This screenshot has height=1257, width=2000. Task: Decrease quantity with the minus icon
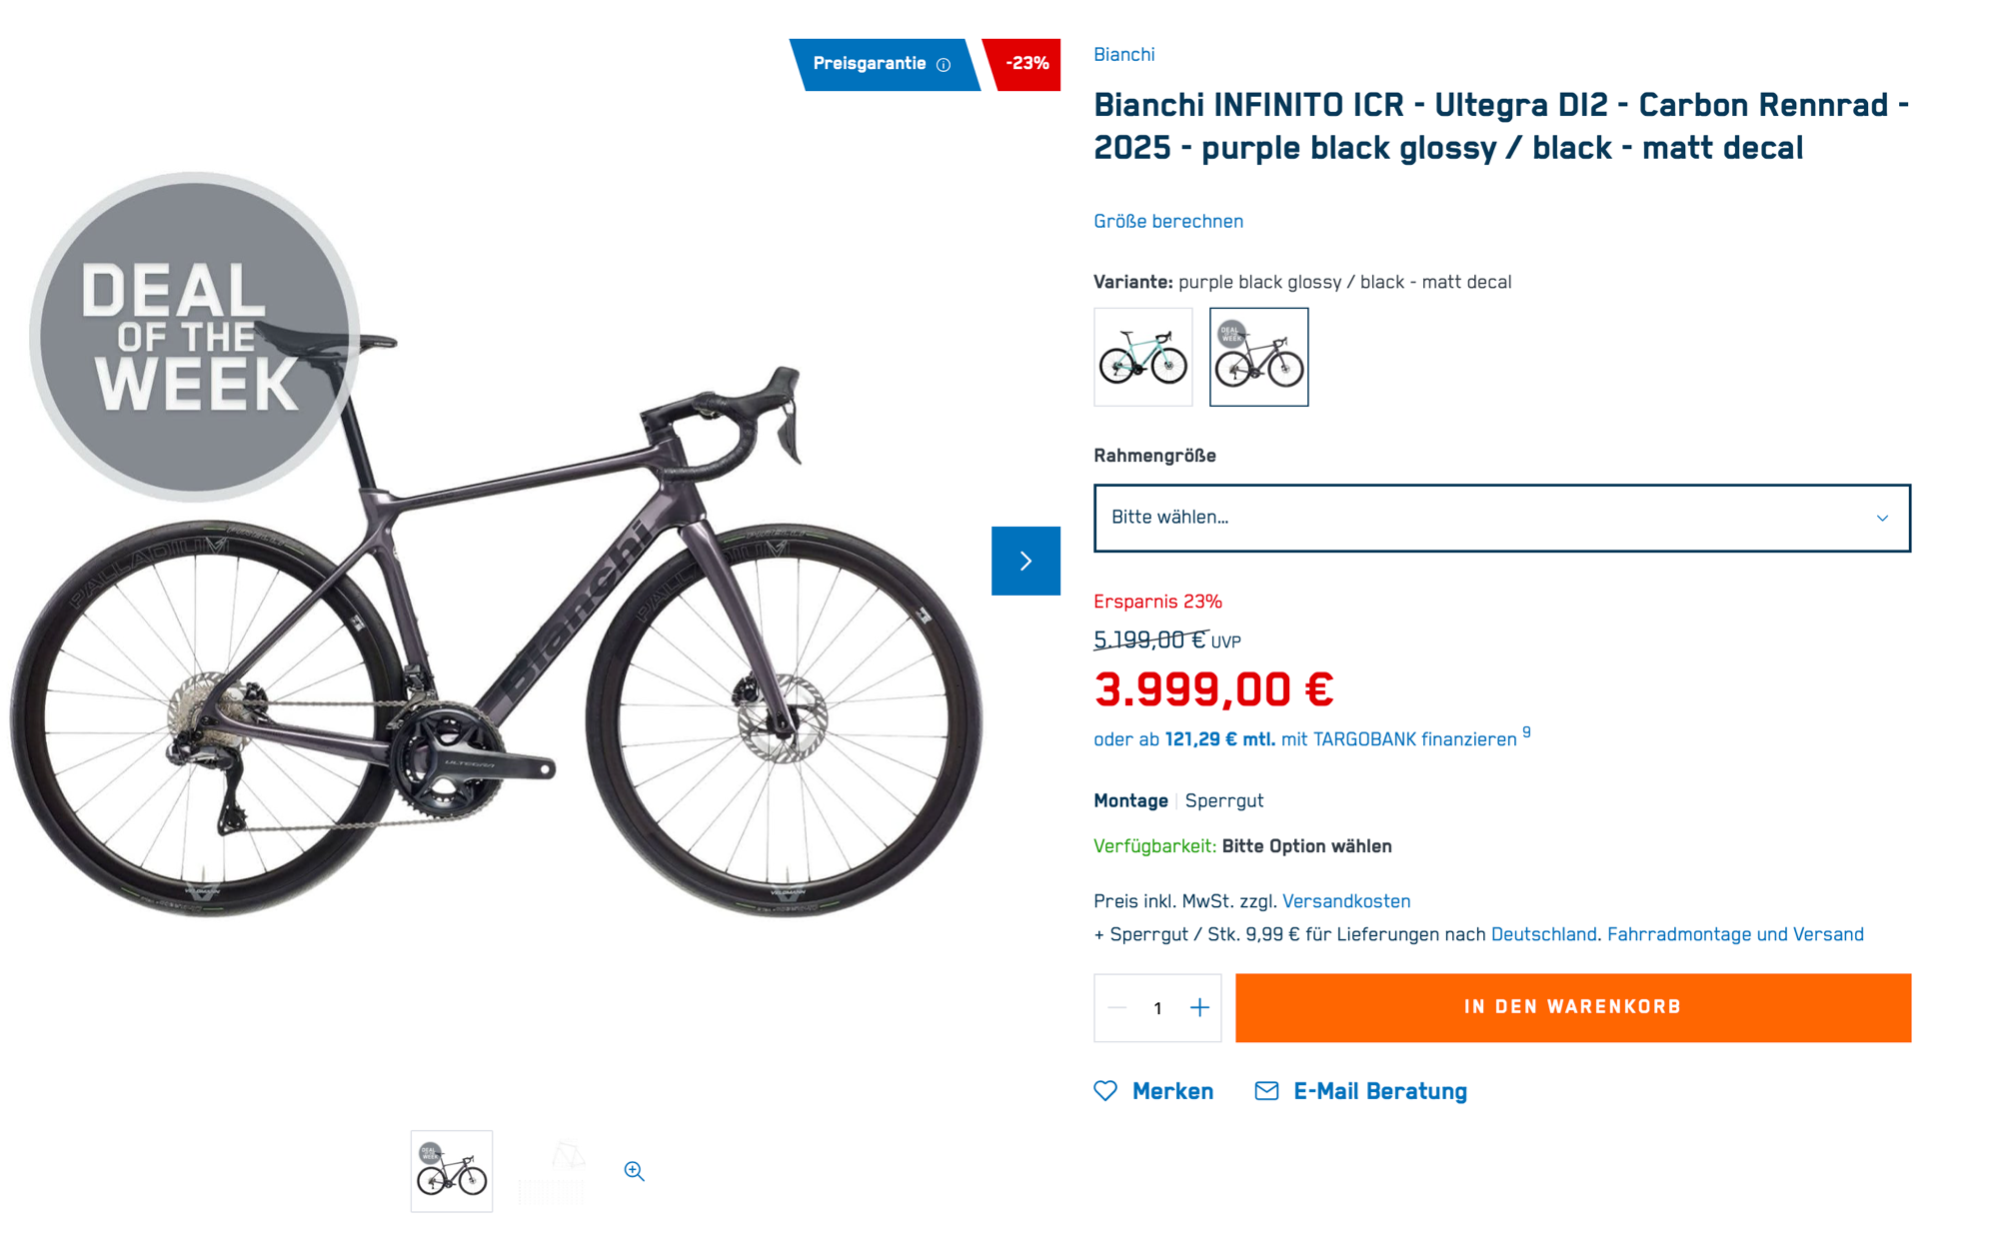coord(1118,1008)
